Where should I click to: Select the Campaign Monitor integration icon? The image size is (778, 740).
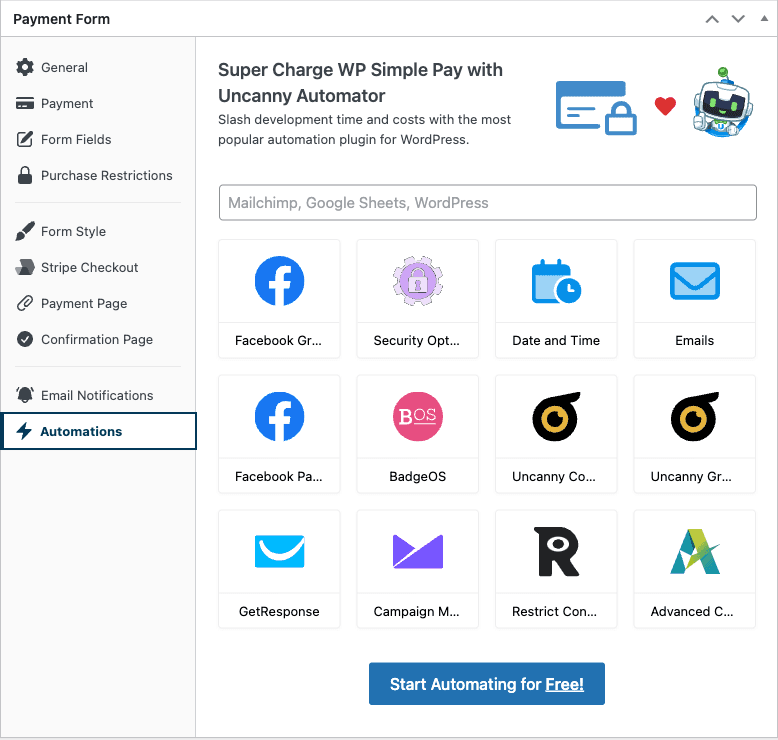point(418,551)
